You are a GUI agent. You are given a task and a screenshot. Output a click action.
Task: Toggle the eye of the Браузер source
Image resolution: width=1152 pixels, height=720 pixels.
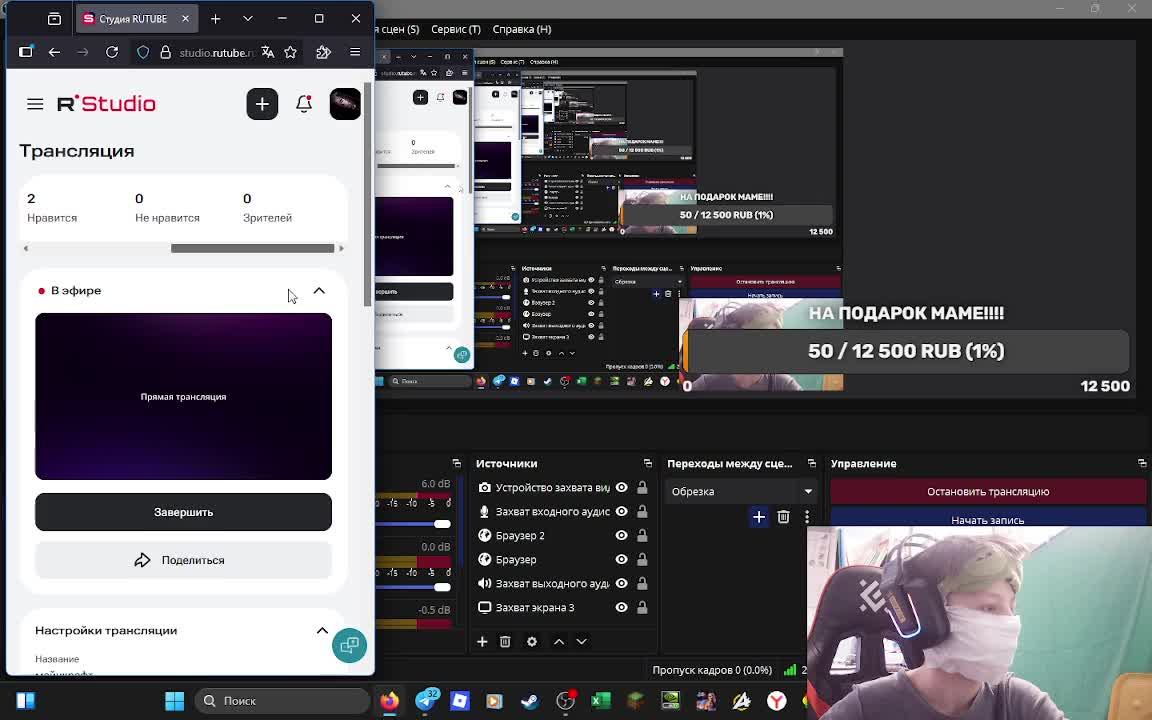coord(622,559)
